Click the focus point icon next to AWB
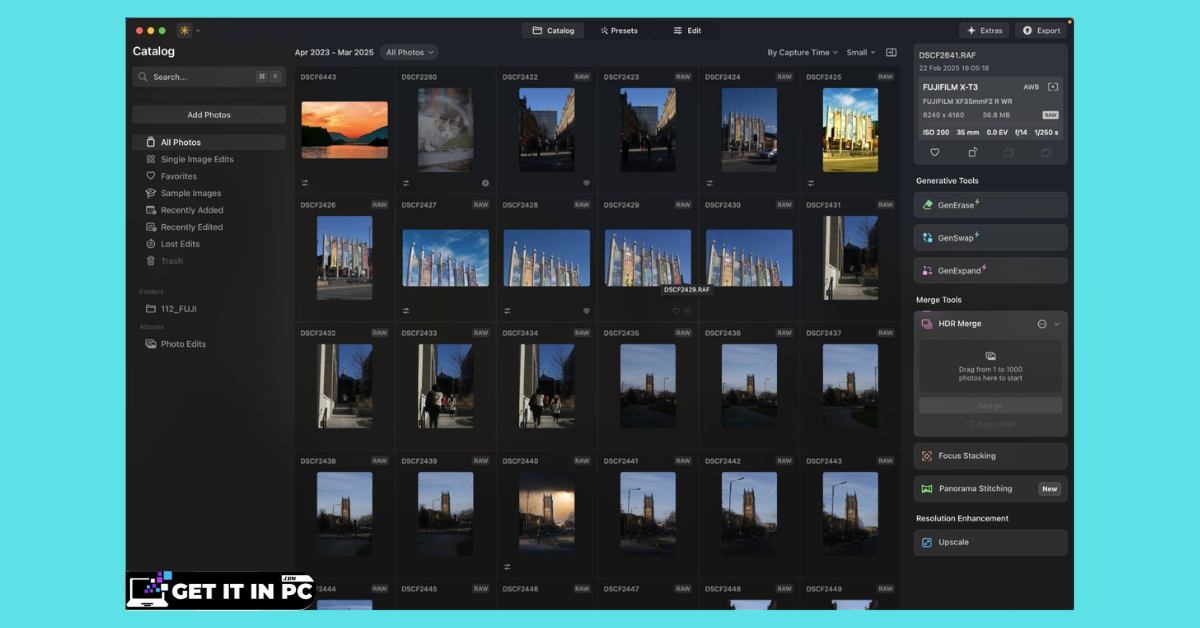The image size is (1200, 628). pyautogui.click(x=1053, y=87)
